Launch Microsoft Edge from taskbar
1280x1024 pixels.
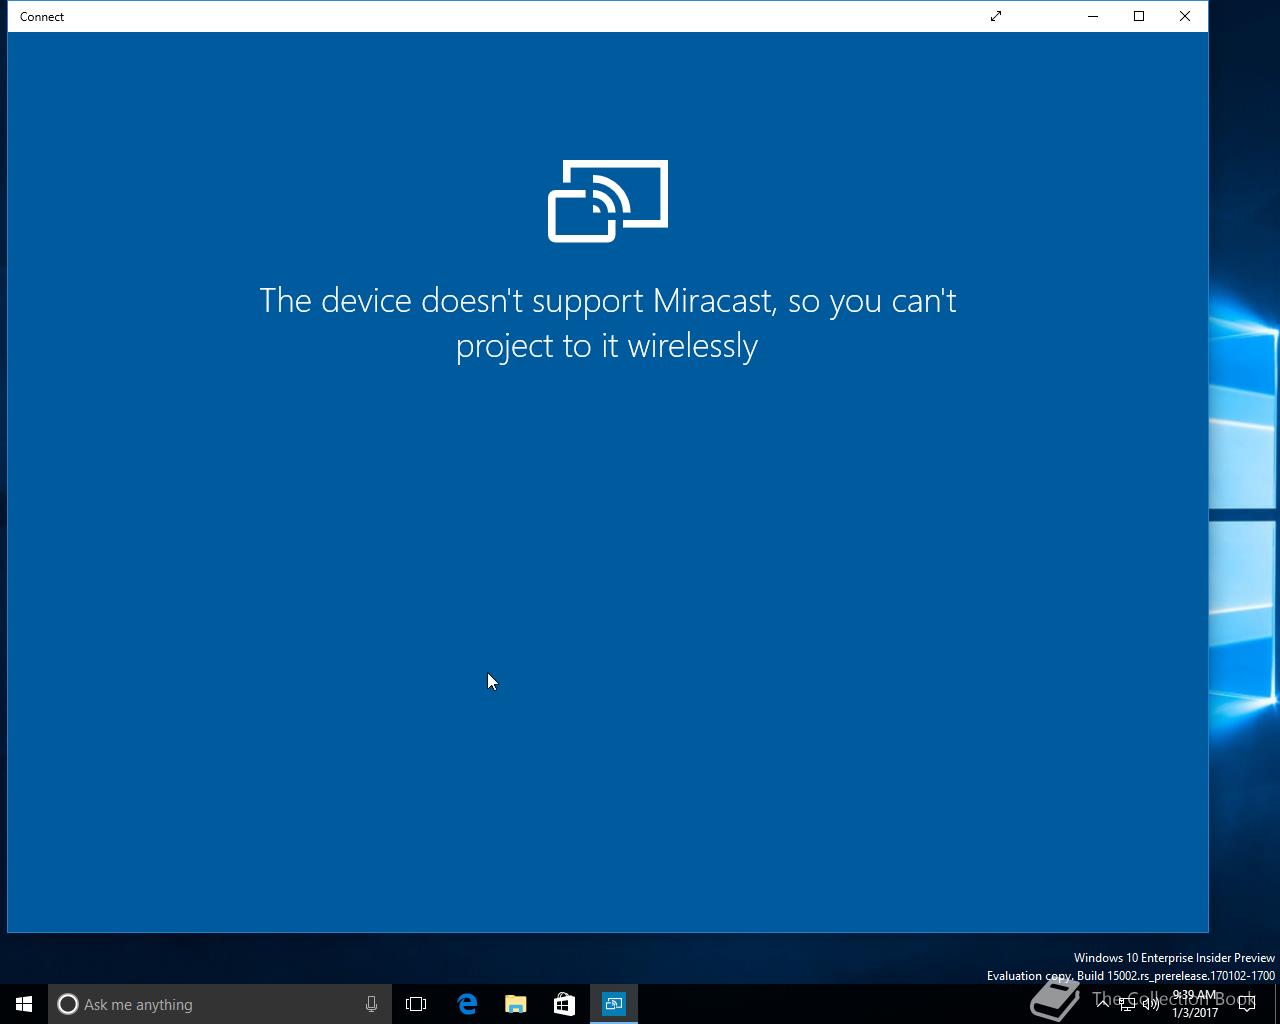tap(467, 1004)
